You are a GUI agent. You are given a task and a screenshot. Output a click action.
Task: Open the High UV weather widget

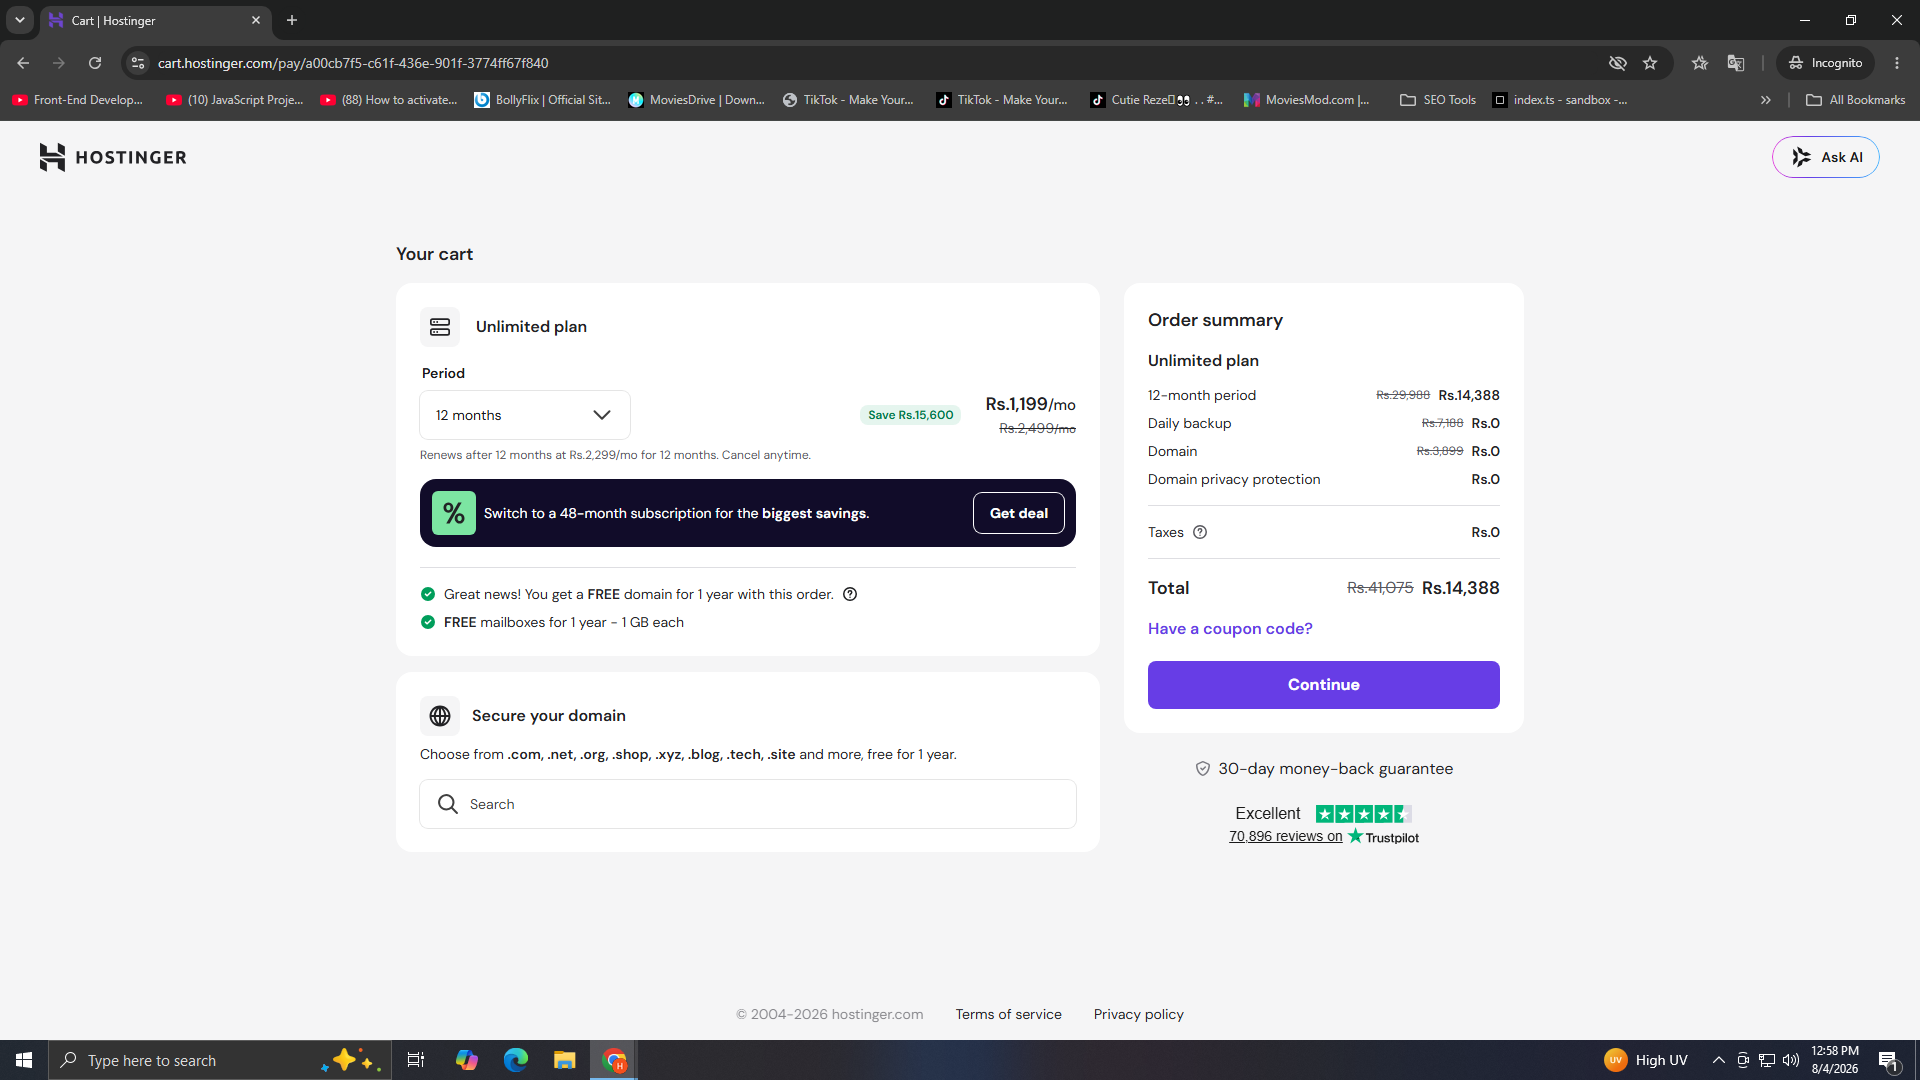(x=1645, y=1060)
